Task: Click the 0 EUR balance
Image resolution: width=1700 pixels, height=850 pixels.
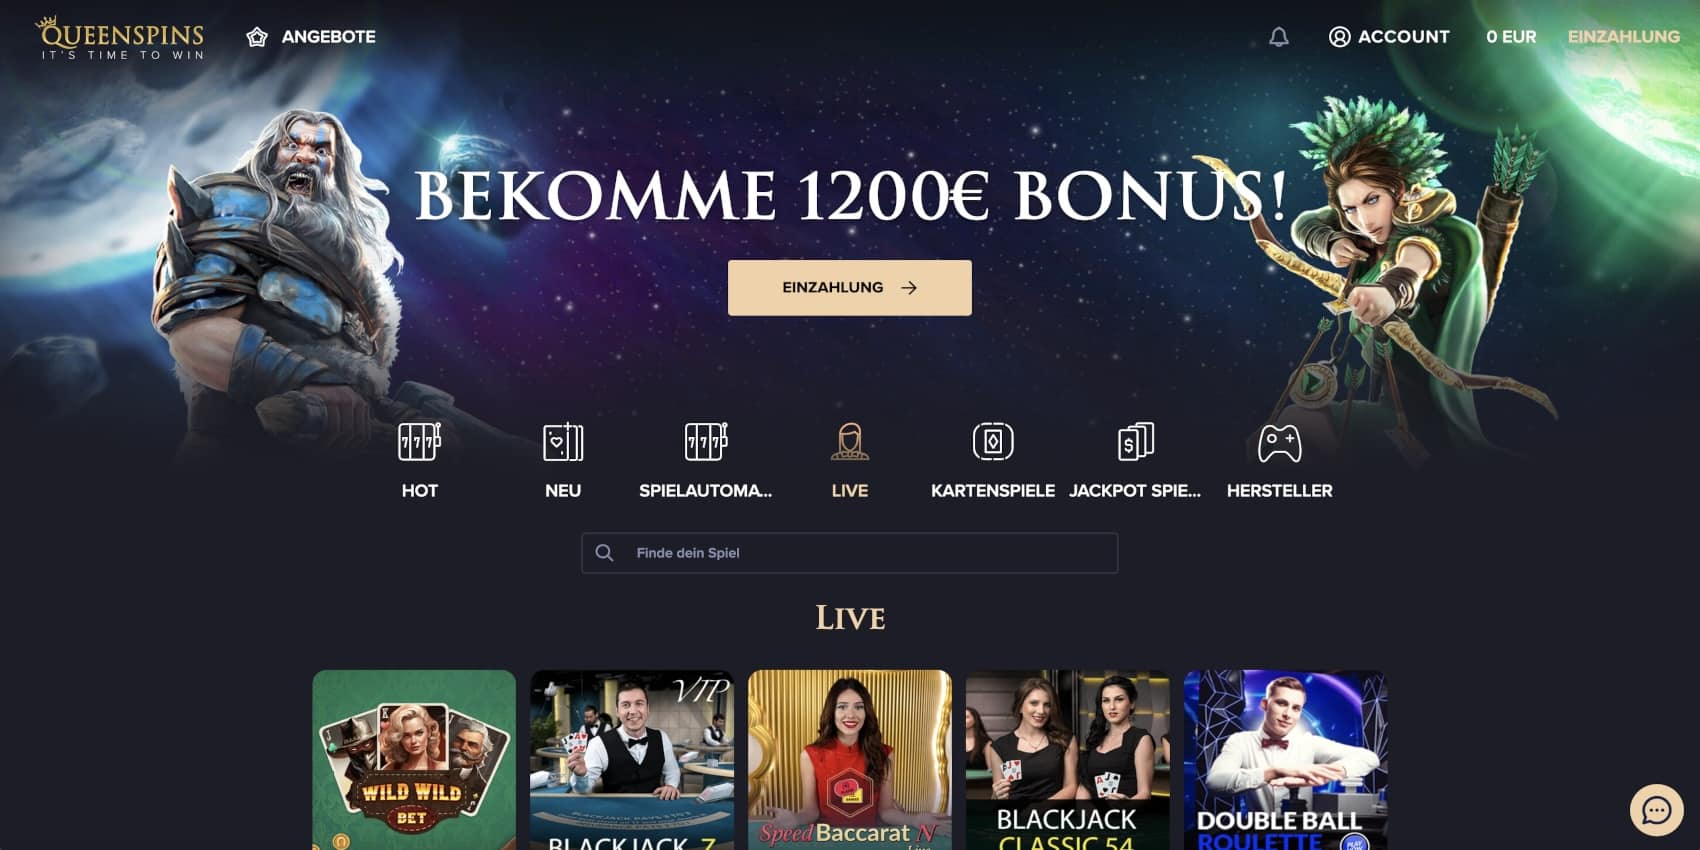Action: click(1511, 37)
